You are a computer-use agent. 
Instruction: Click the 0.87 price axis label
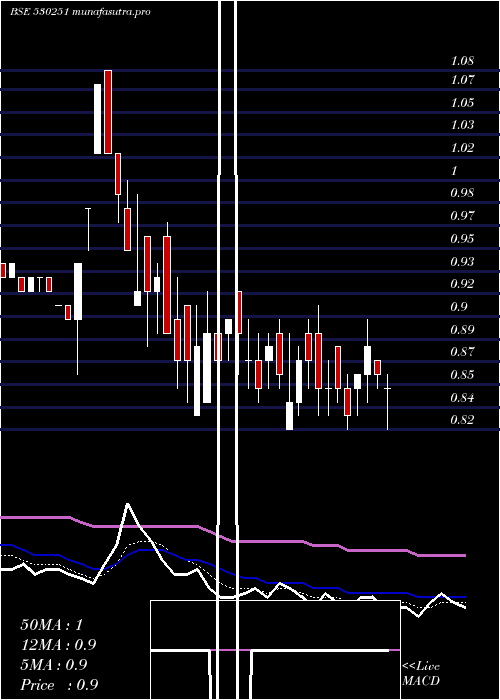462,351
